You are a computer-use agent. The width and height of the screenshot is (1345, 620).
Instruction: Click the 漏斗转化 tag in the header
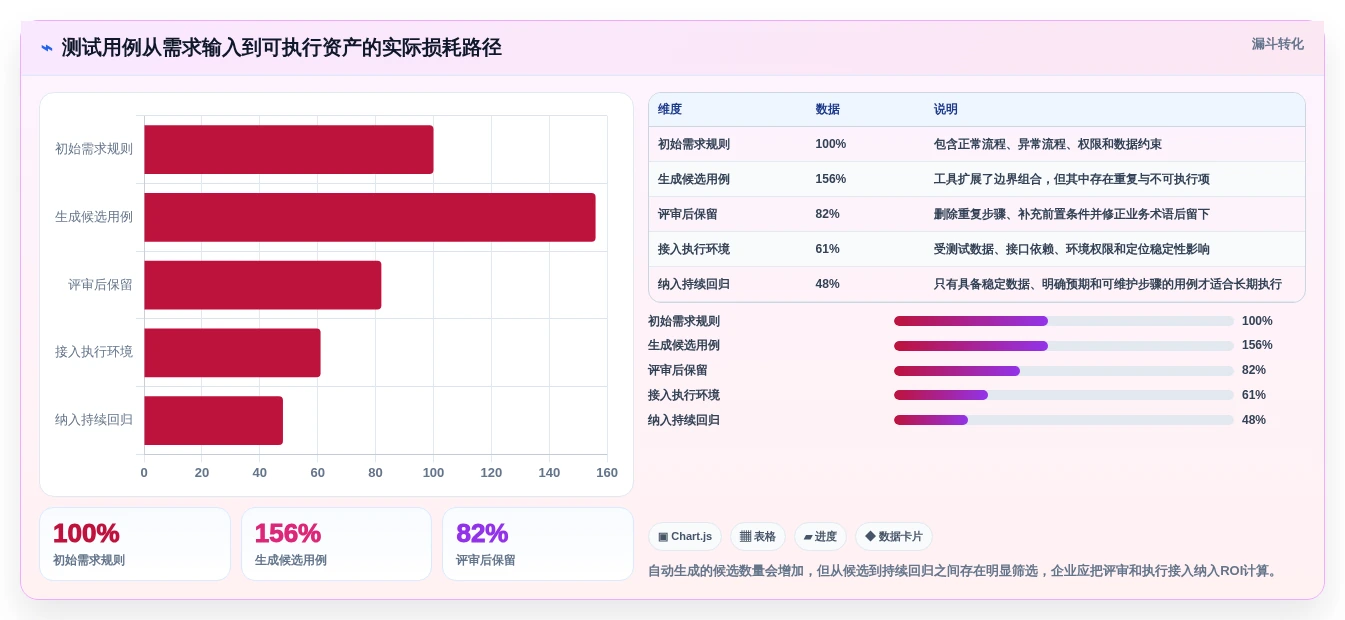1277,44
